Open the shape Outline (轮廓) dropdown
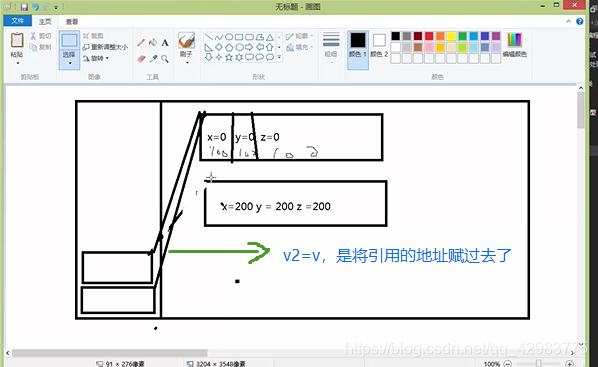Viewport: 598px width, 367px height. click(300, 36)
